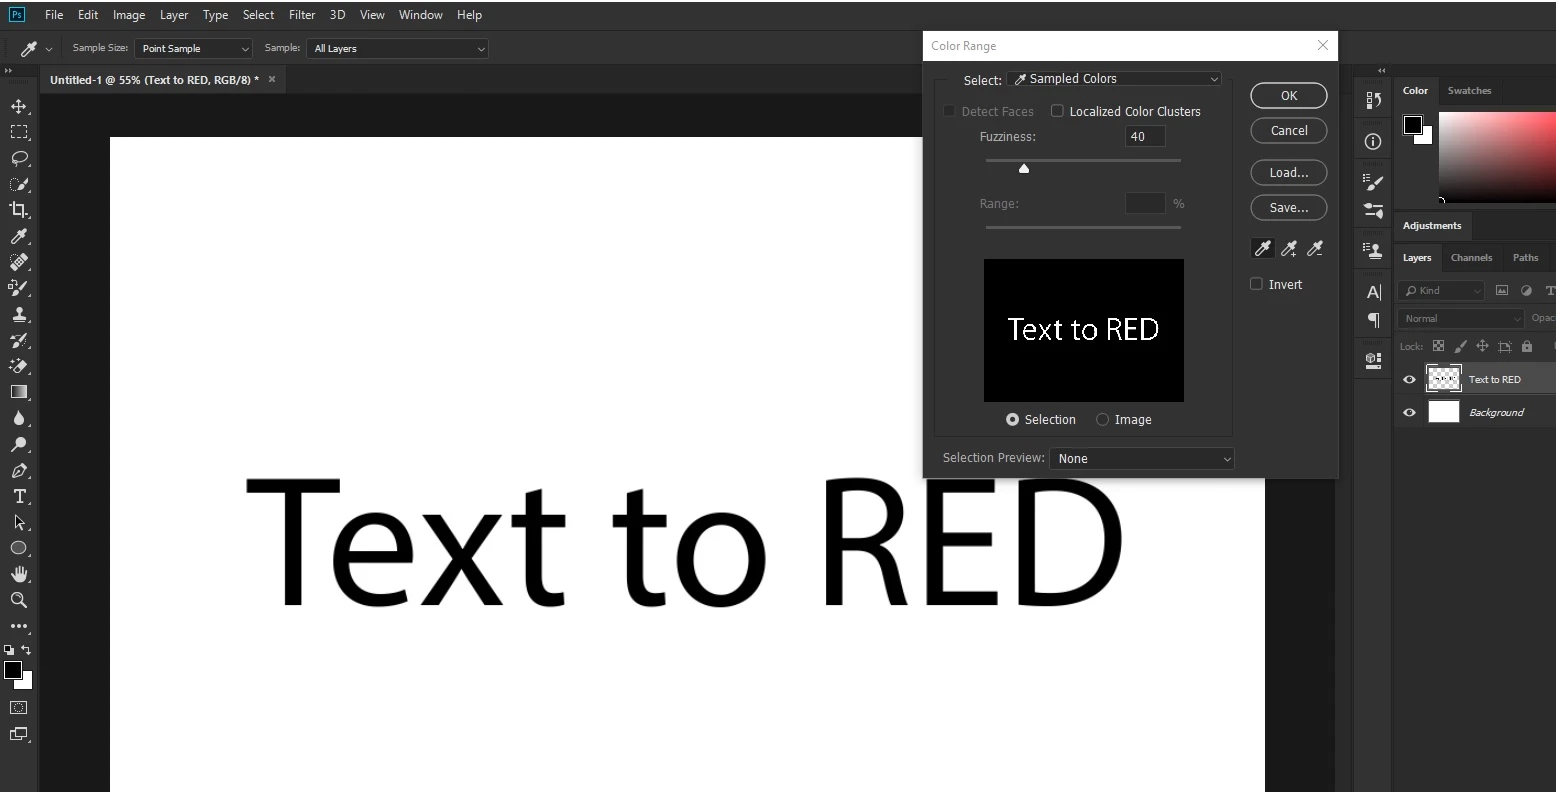
Task: Pick the Subtract from Sample eyedropper
Action: pos(1315,249)
